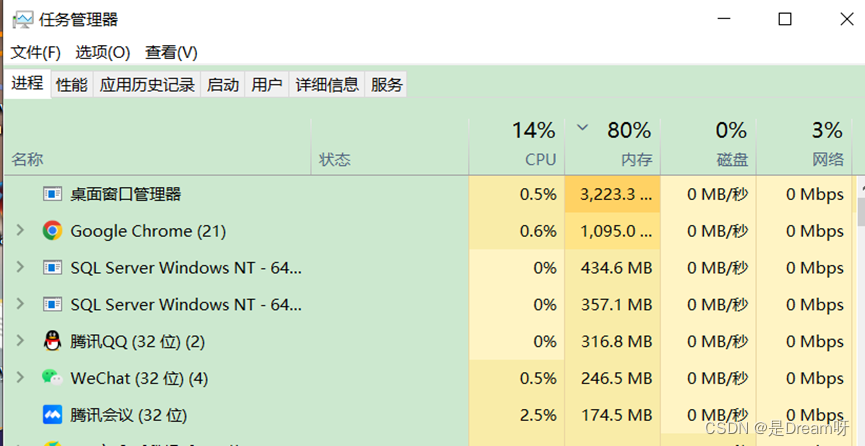Click Chrome's 0 MB/秒 disk cell
865x446 pixels.
708,231
